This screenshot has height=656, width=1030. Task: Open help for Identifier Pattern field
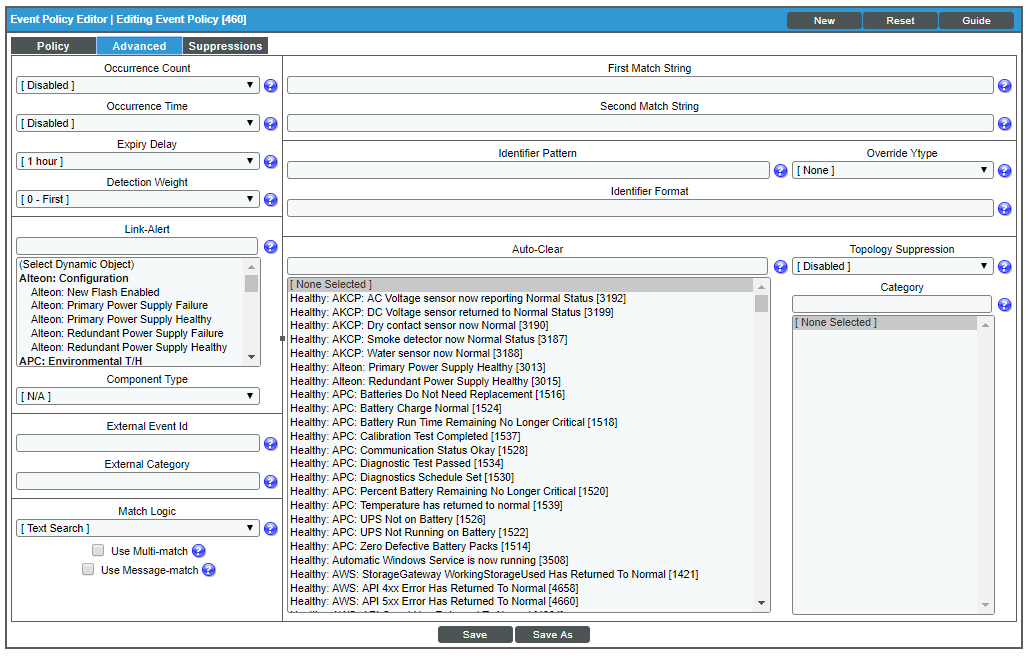point(780,171)
